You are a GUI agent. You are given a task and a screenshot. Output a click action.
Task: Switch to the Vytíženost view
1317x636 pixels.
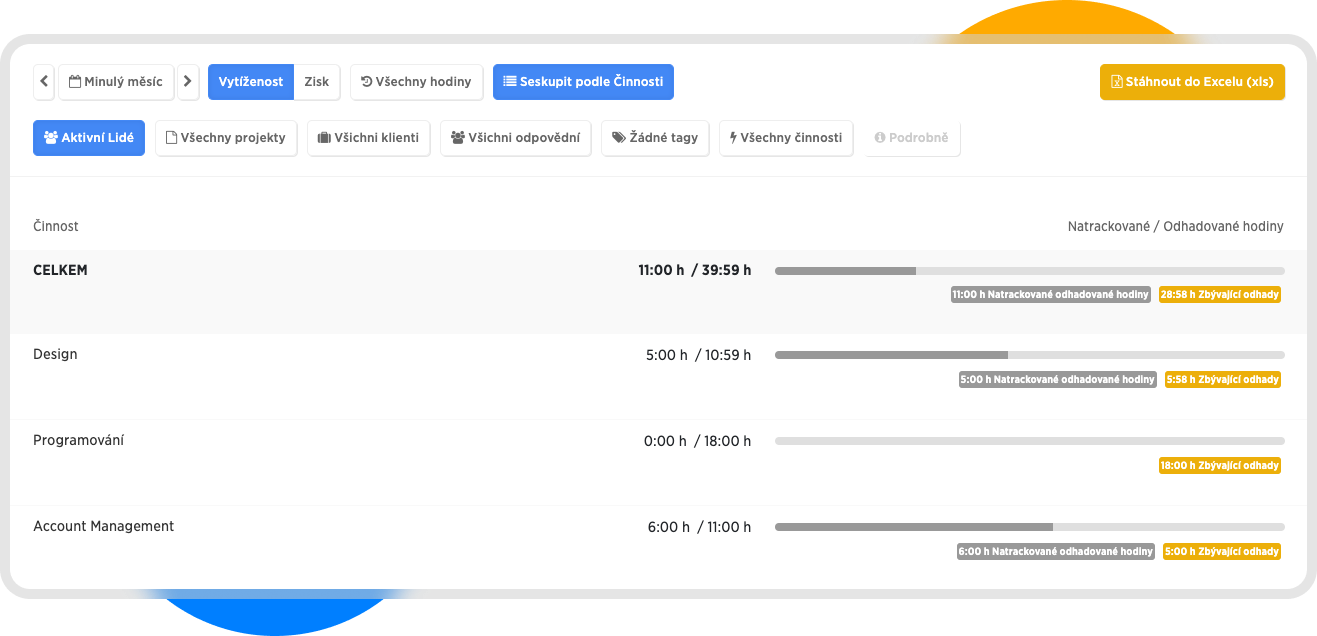(x=250, y=82)
